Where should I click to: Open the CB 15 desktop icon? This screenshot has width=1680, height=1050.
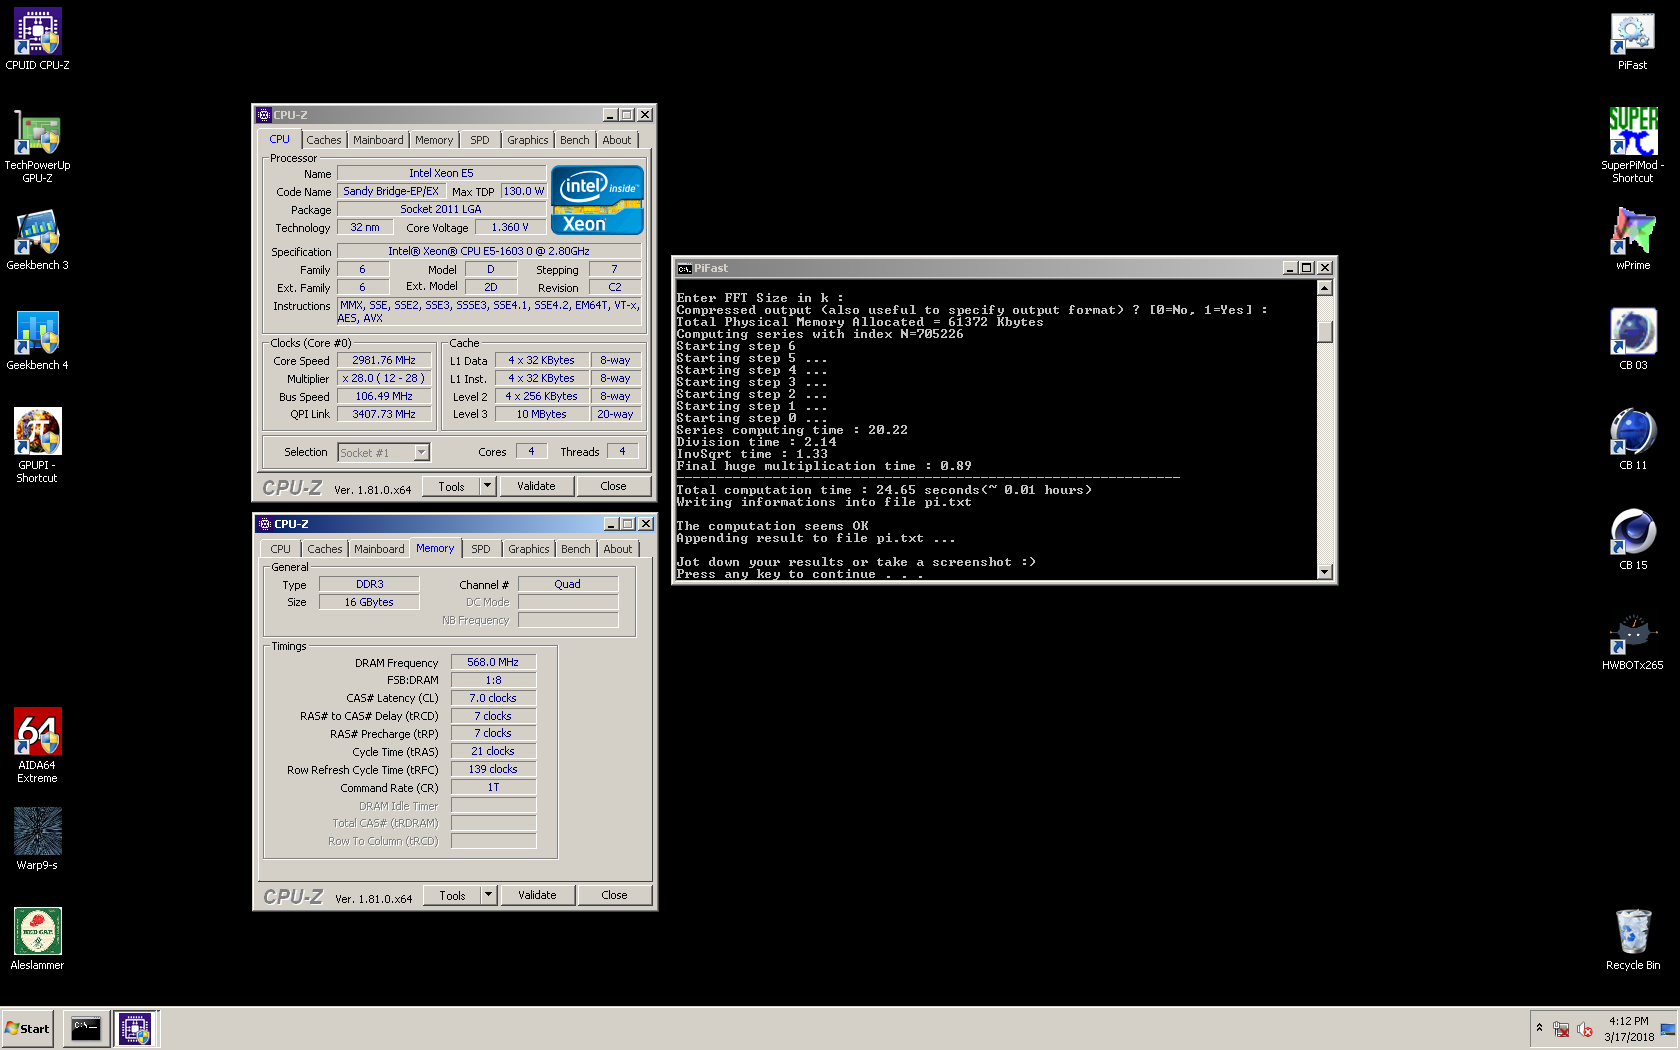point(1632,540)
